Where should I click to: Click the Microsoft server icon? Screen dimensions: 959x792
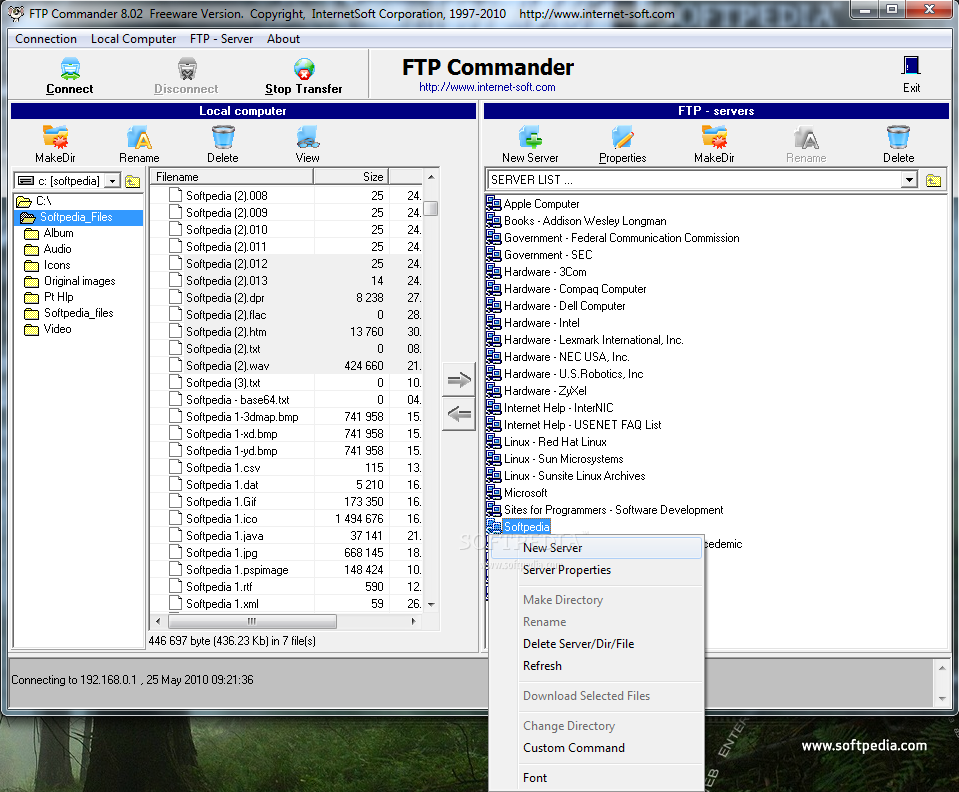pyautogui.click(x=494, y=492)
